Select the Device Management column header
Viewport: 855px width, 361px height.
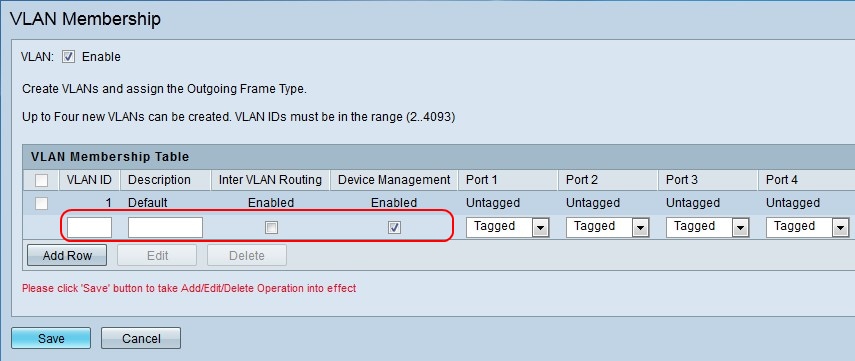coord(394,180)
